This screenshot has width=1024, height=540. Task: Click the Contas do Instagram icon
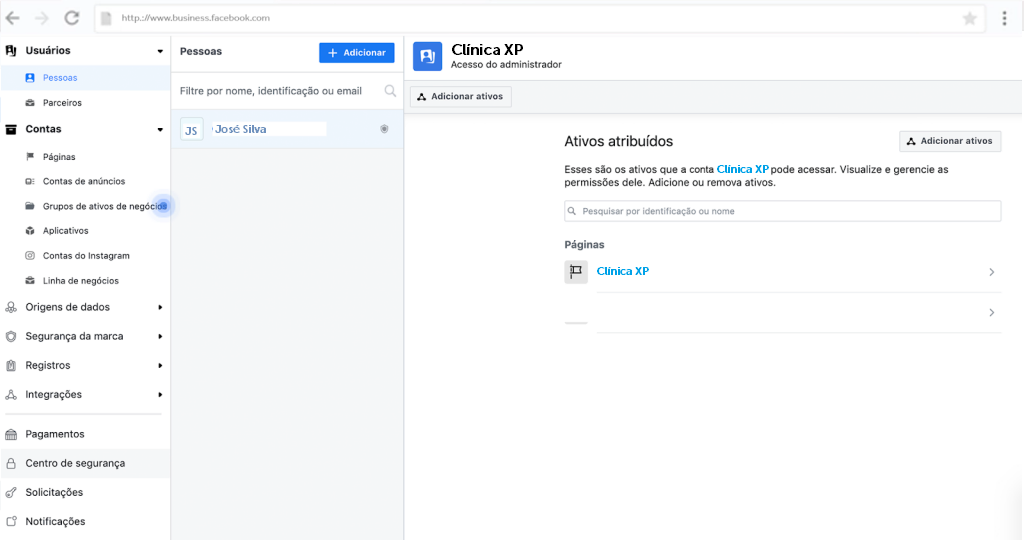coord(30,255)
